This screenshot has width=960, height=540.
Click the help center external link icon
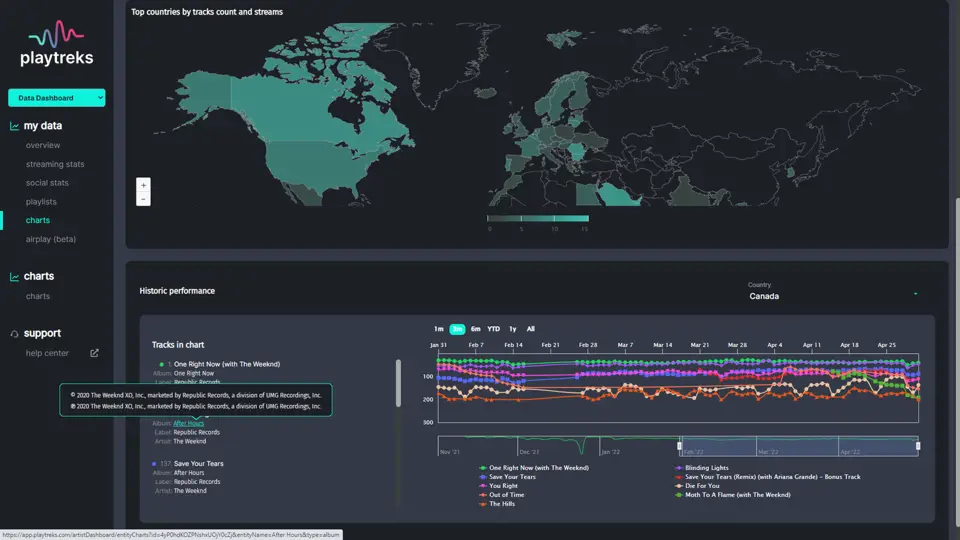(x=94, y=353)
